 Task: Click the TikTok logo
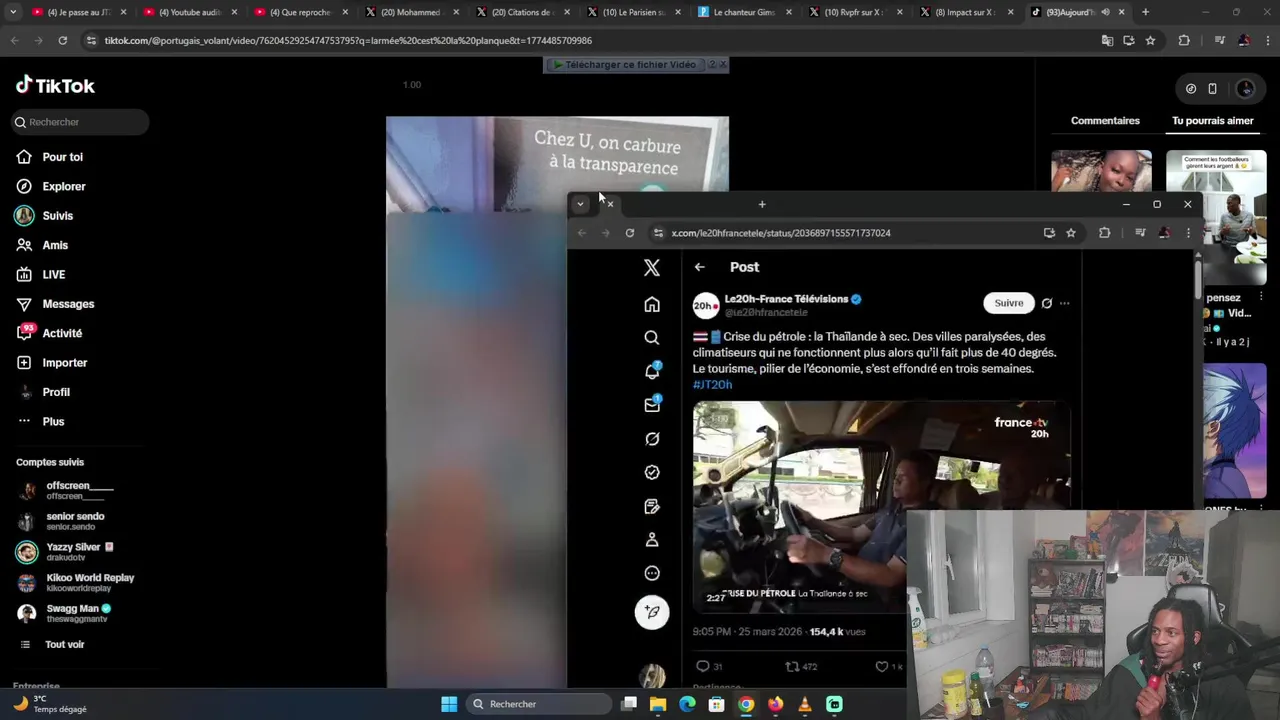55,85
